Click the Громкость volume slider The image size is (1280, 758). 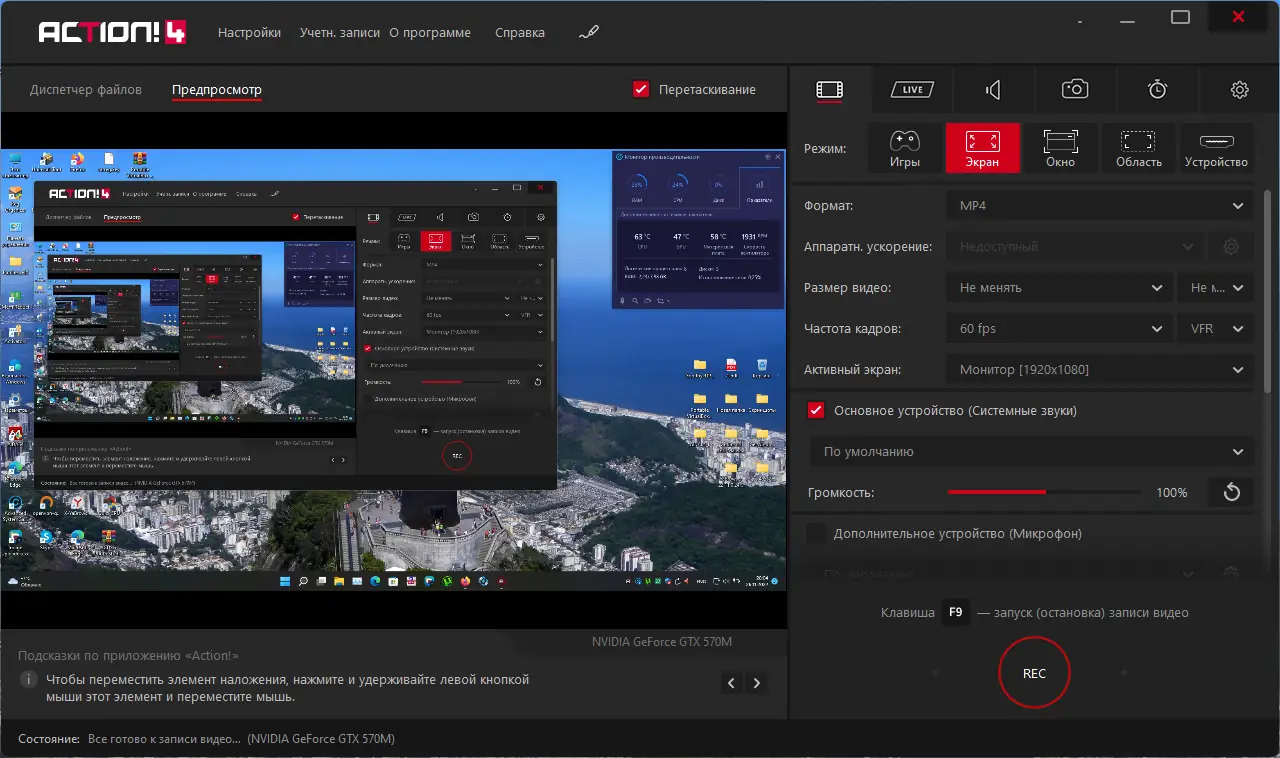(1044, 492)
